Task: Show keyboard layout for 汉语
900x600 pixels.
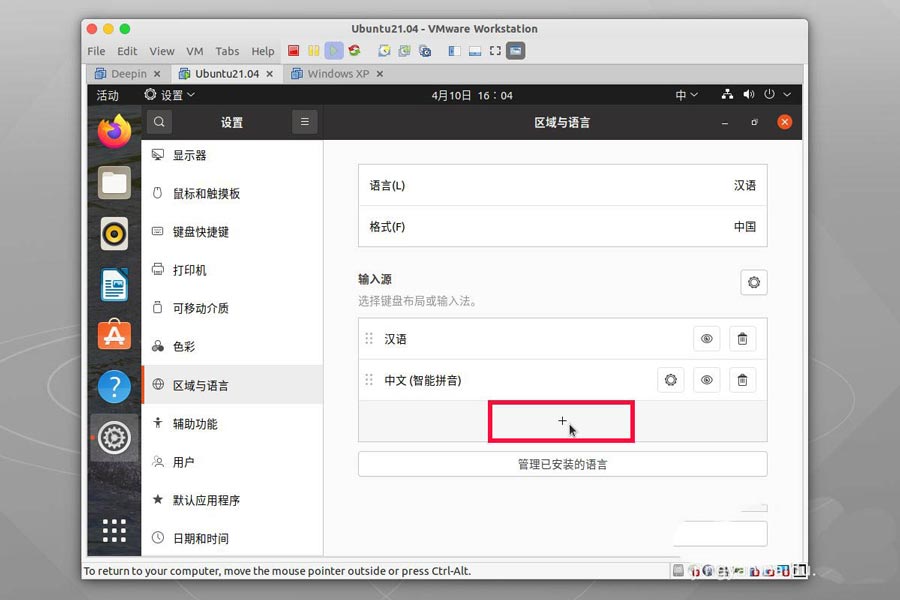Action: coord(706,338)
